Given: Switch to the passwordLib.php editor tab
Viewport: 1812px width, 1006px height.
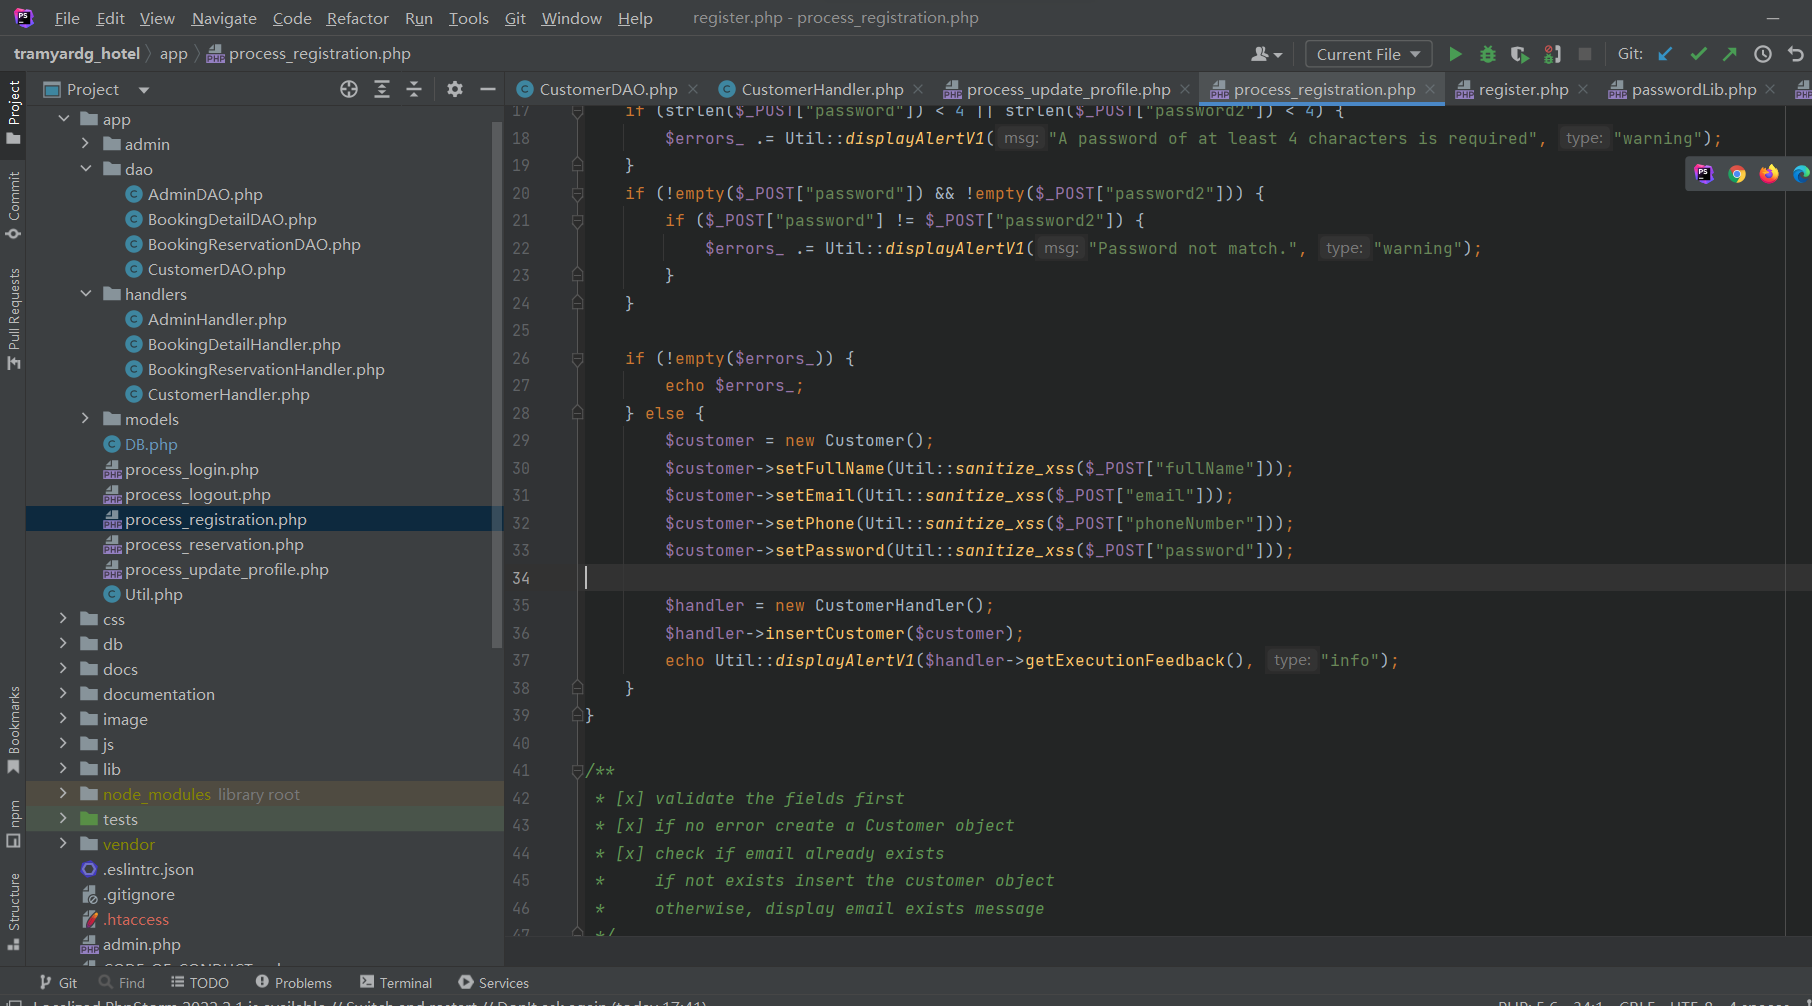Looking at the screenshot, I should tap(1692, 89).
